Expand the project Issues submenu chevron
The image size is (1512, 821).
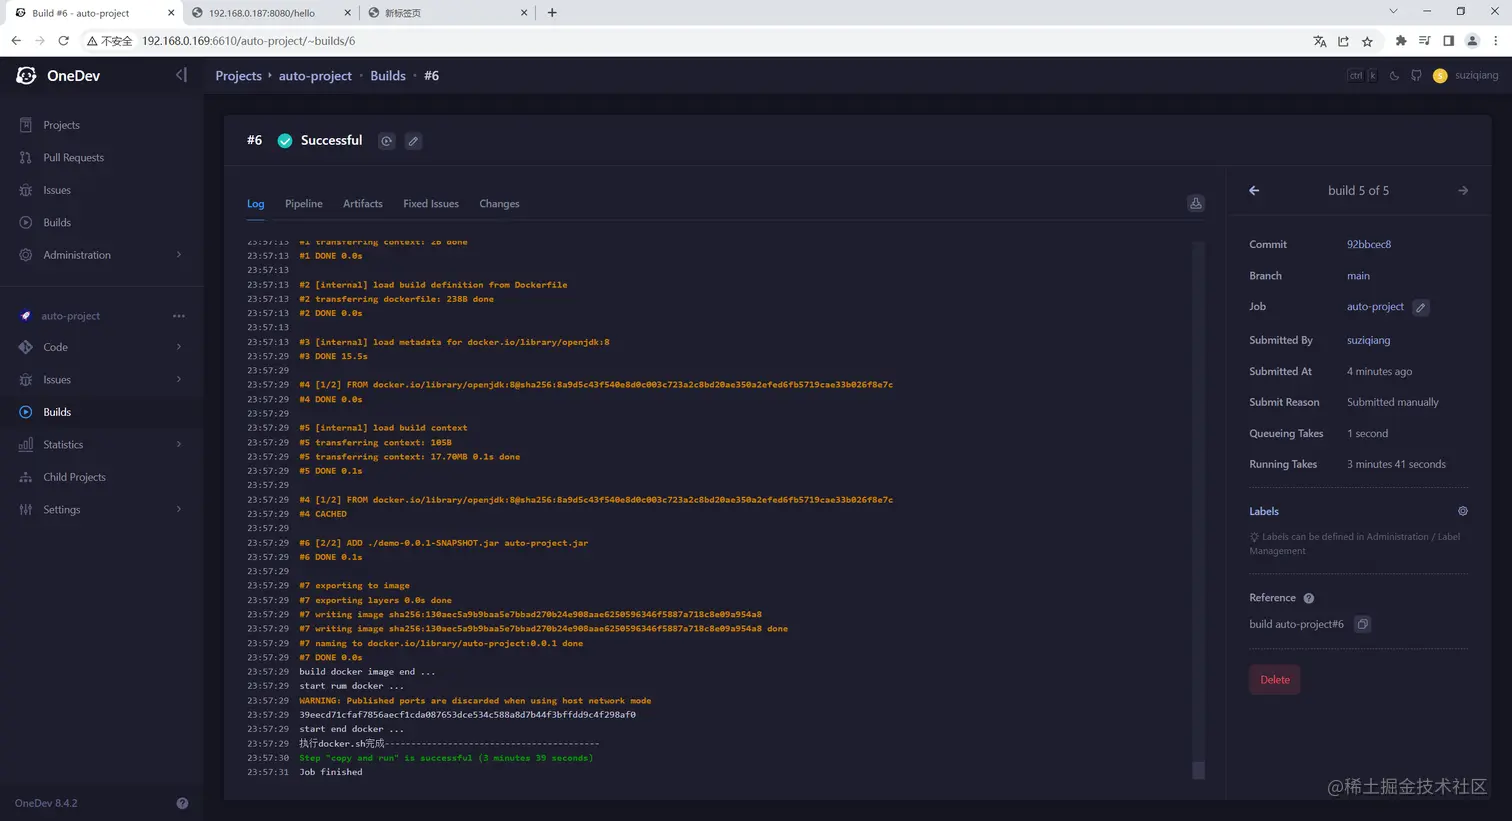pos(179,380)
